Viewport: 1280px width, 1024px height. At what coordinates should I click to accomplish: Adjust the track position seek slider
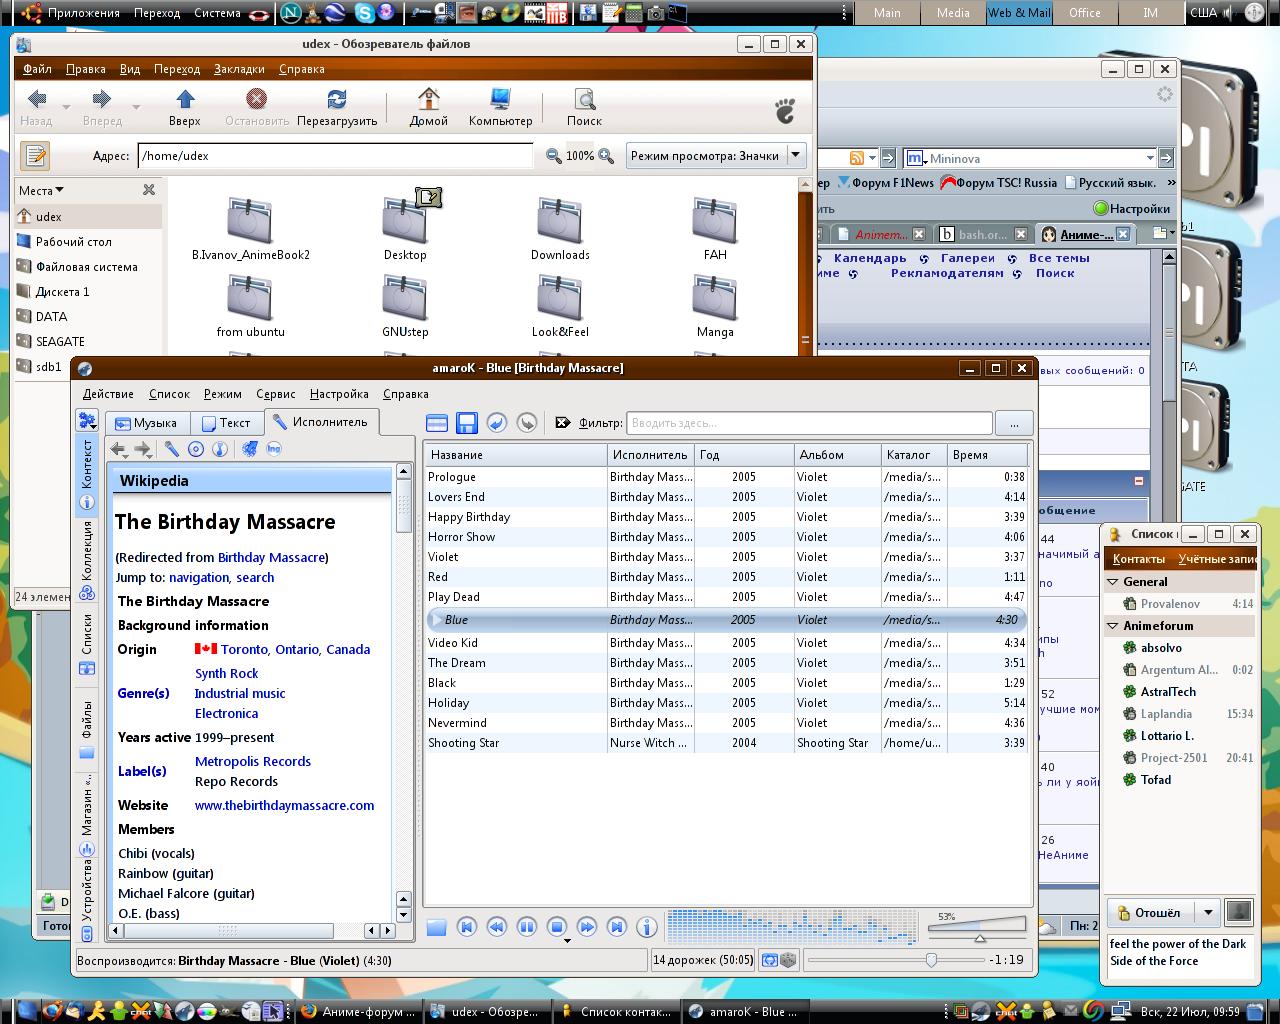coord(931,960)
